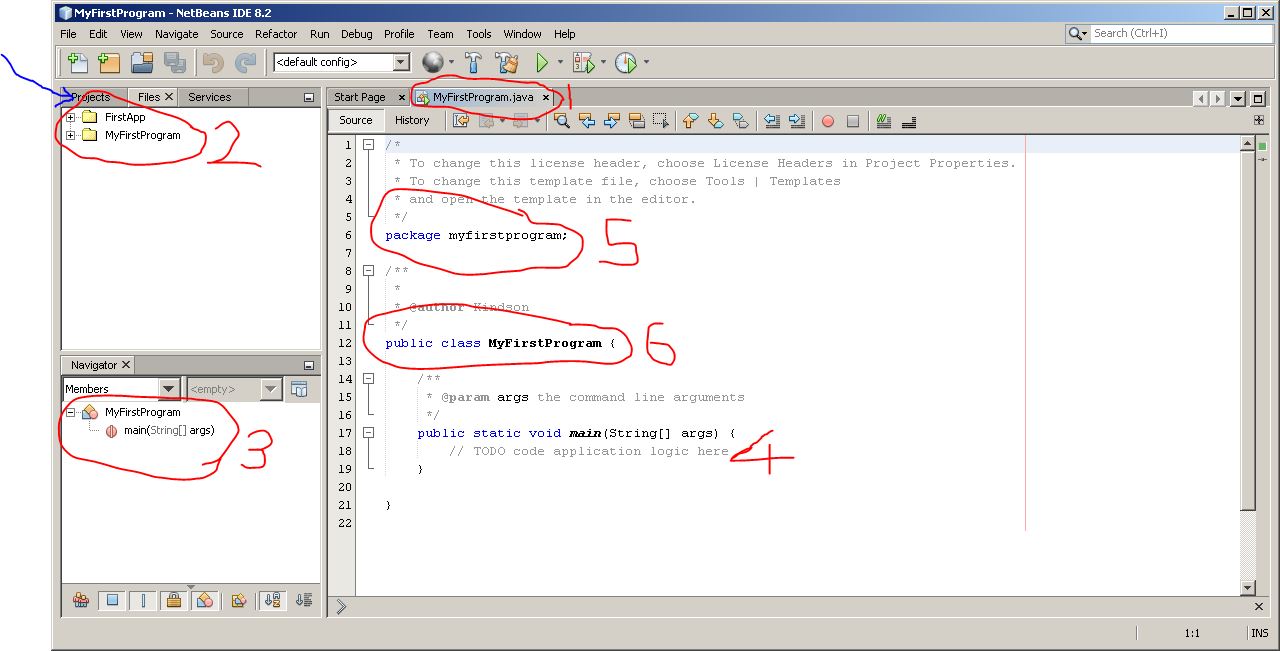Start macro recording with the red circle icon

point(827,120)
